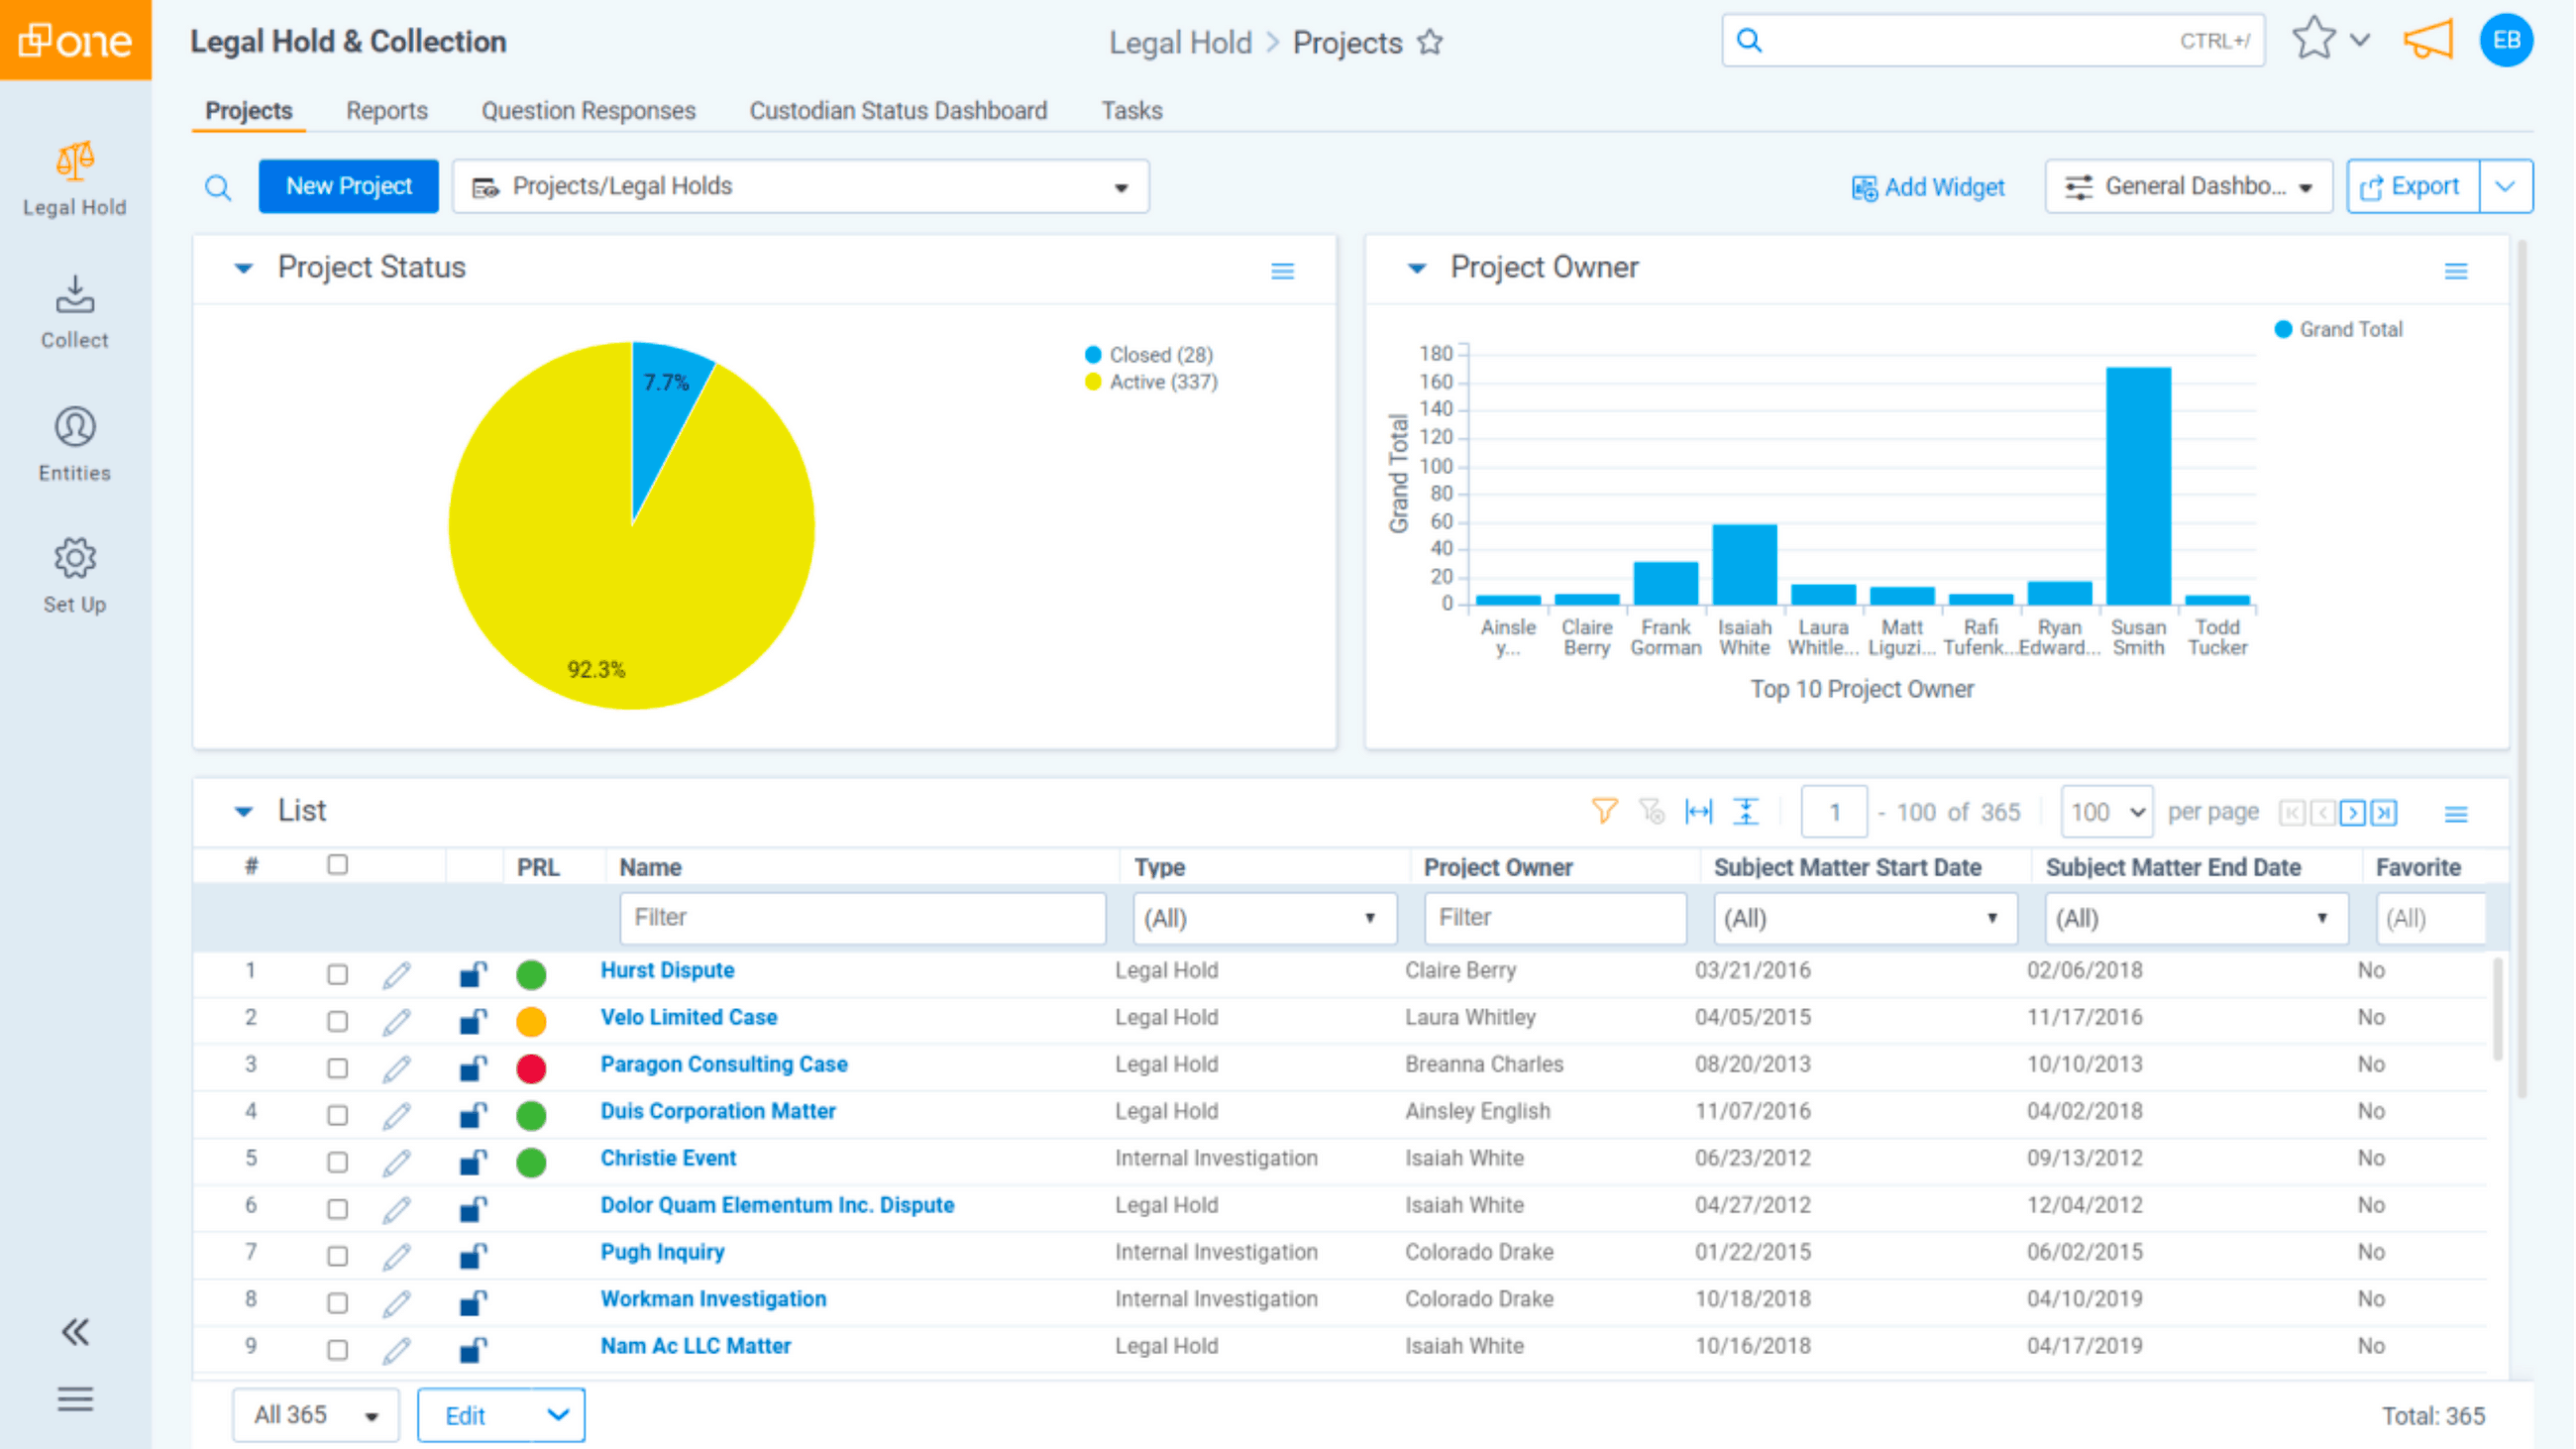
Task: Switch to the Reports tab
Action: (387, 111)
